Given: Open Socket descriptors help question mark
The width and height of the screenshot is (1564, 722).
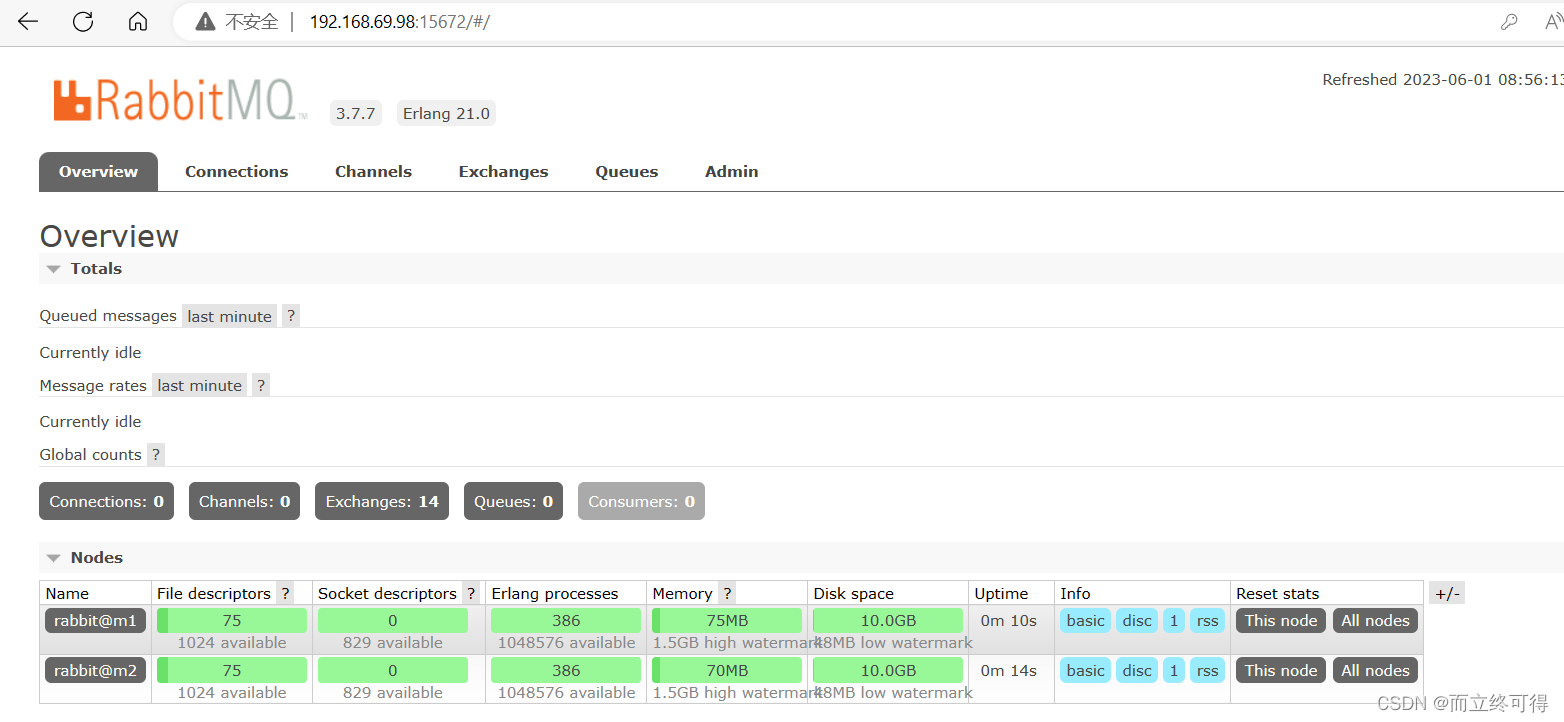Looking at the screenshot, I should [x=471, y=593].
